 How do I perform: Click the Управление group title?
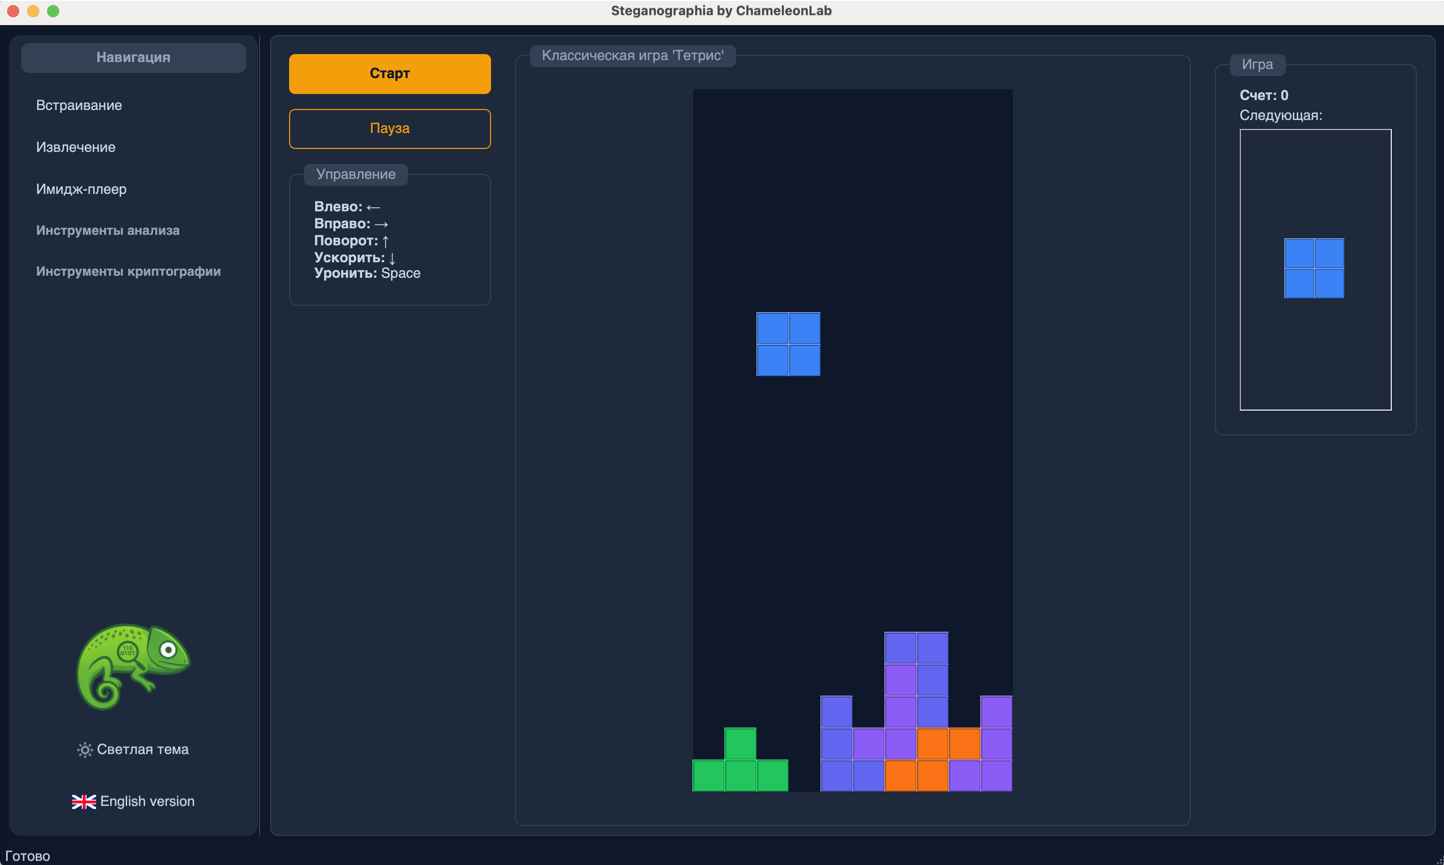[356, 174]
